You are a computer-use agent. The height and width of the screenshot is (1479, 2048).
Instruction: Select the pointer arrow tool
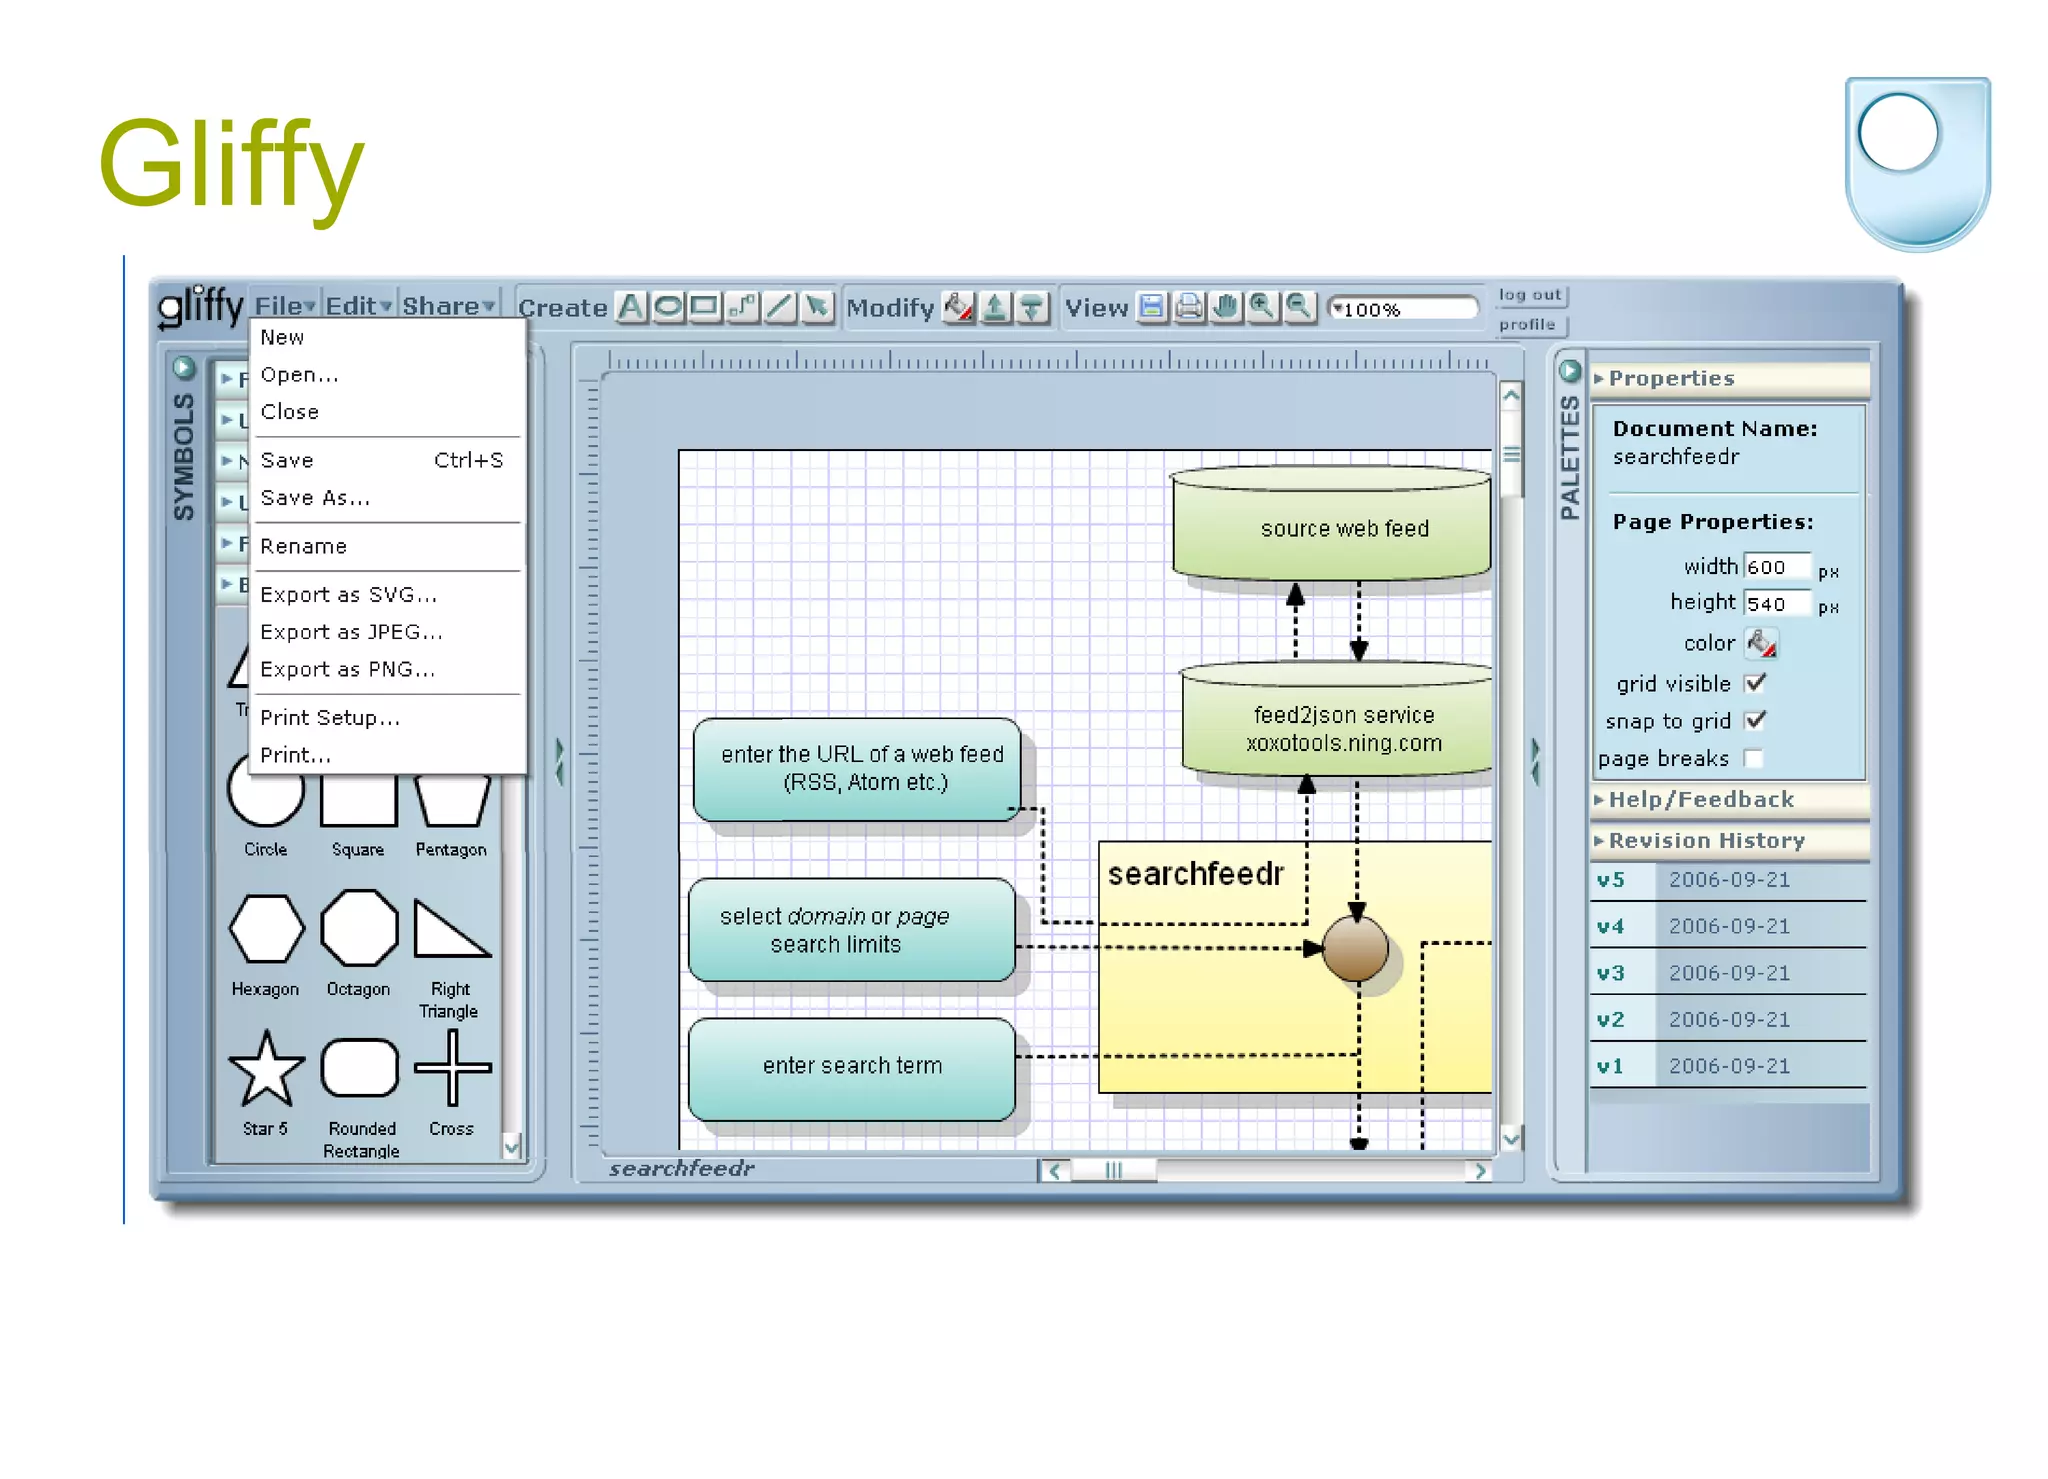pos(817,306)
